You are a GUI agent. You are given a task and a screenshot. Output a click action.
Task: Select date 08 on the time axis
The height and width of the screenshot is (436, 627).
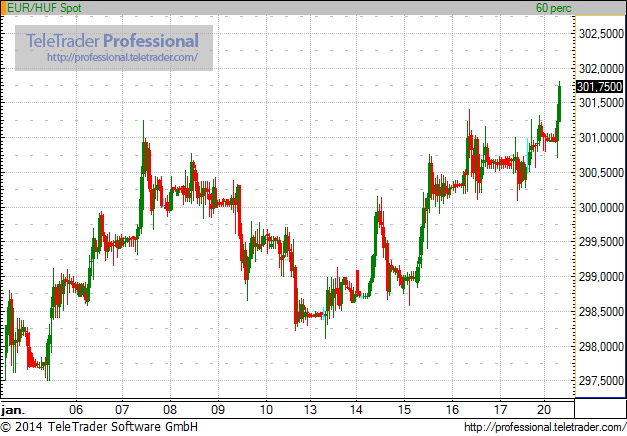point(171,410)
